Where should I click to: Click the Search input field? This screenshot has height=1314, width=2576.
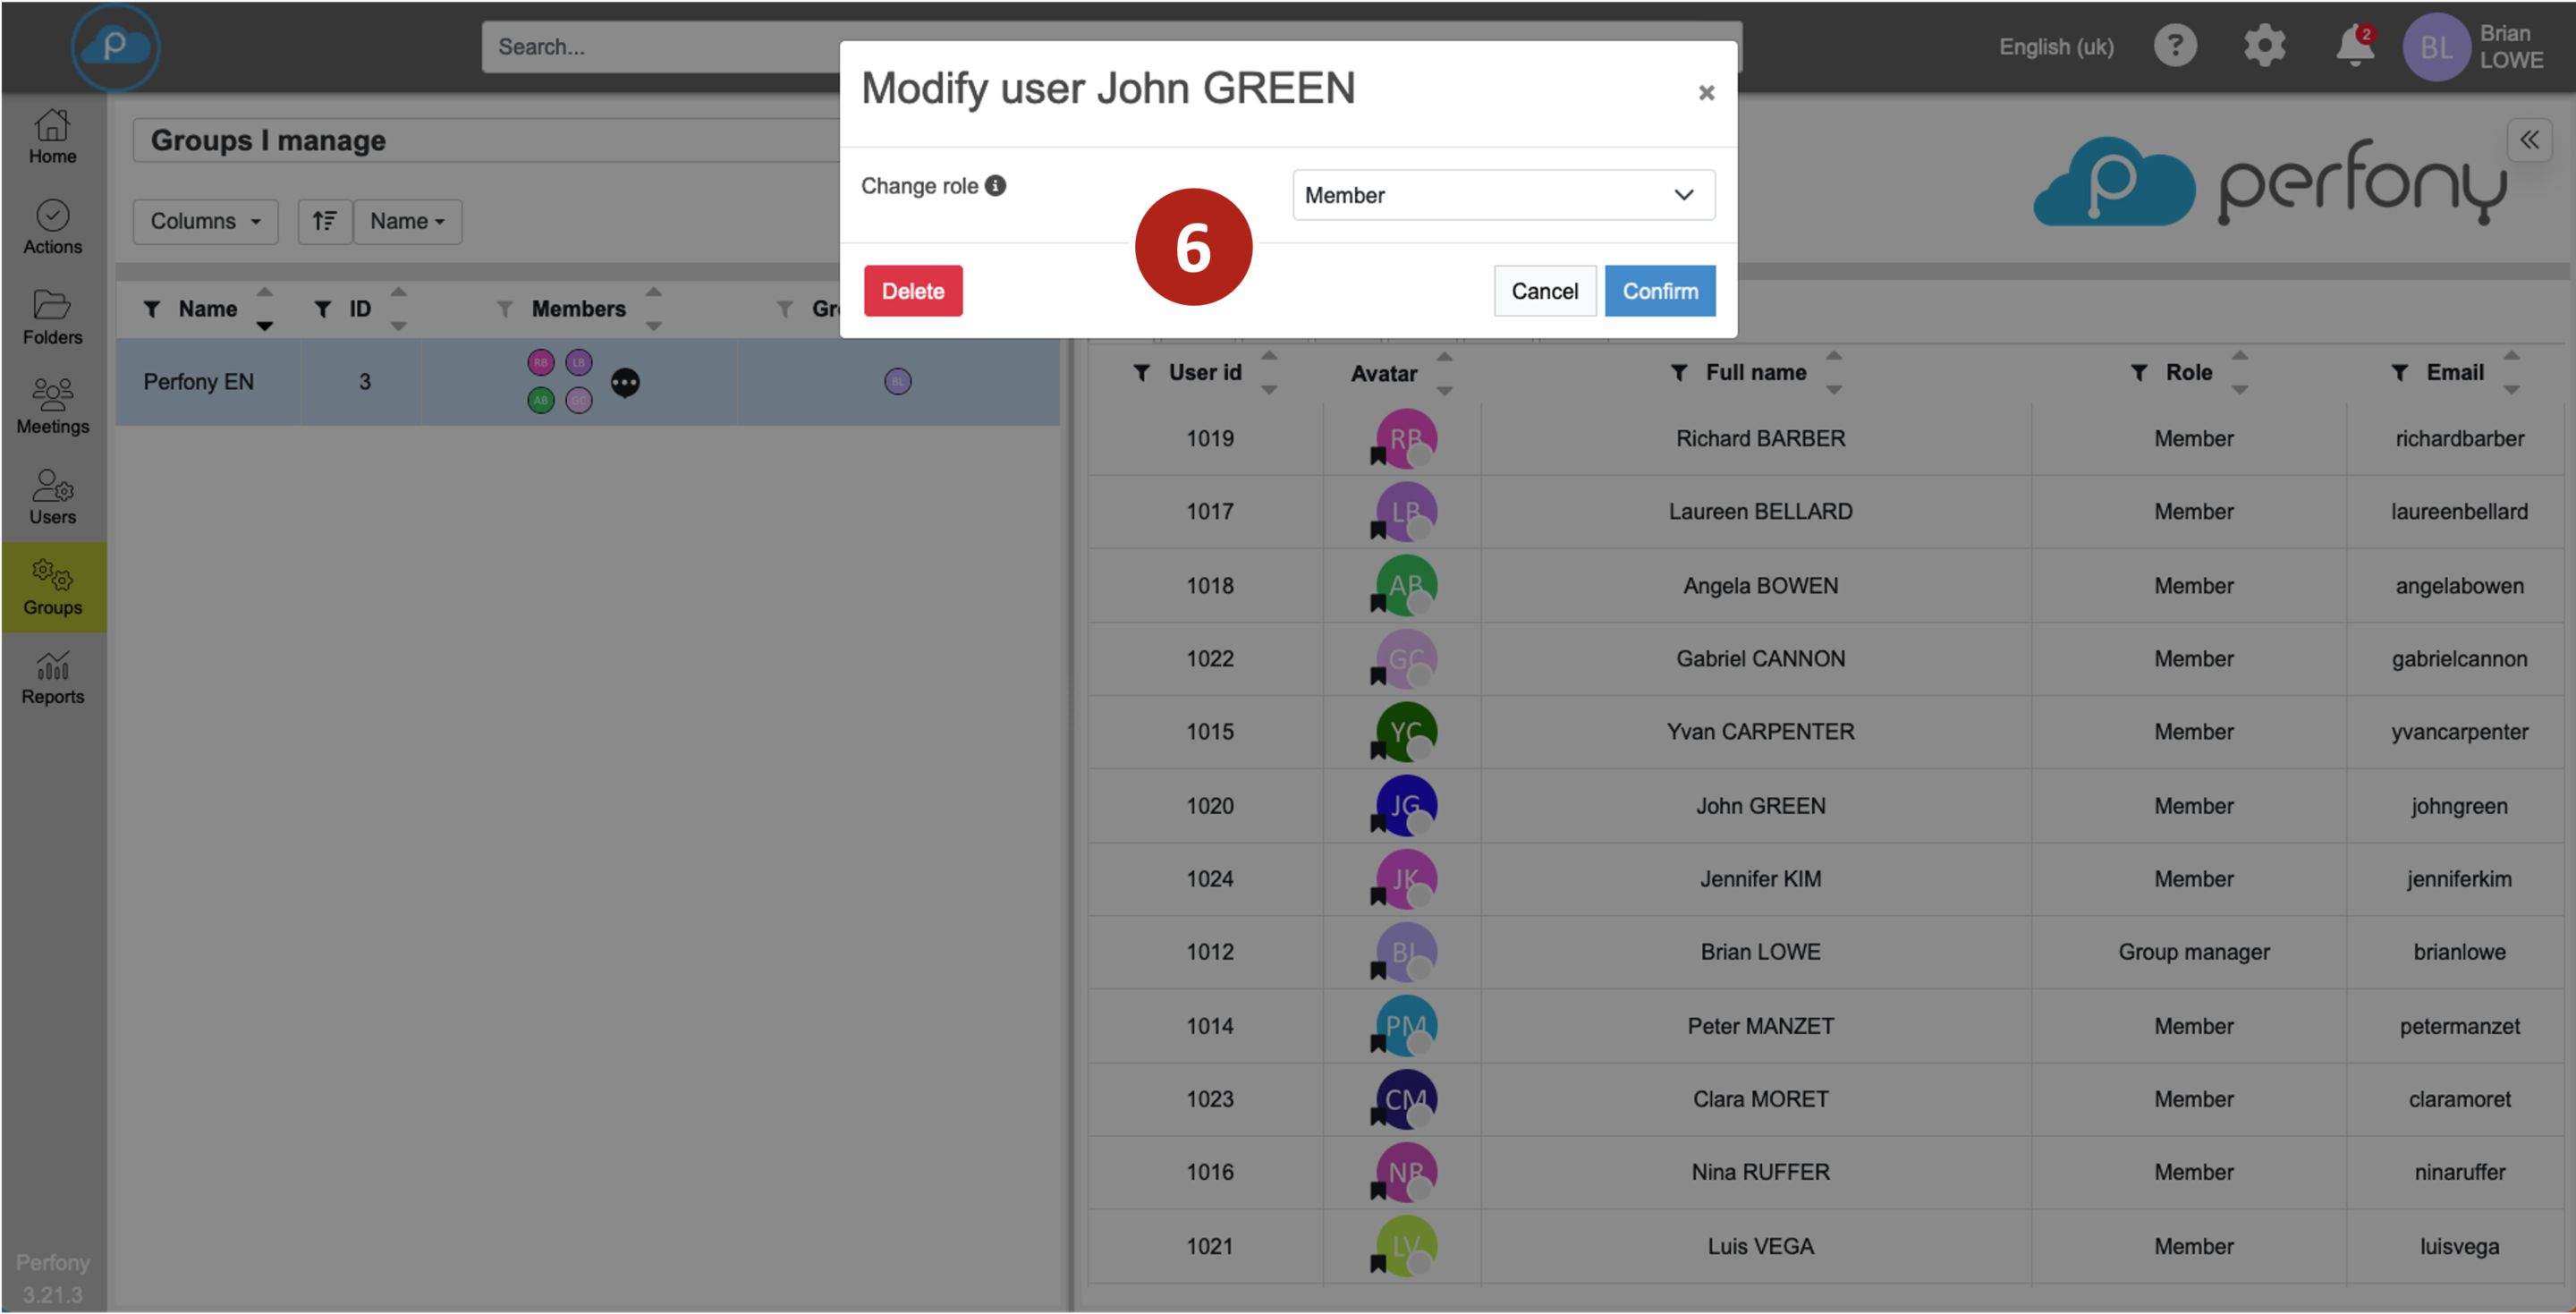[660, 47]
